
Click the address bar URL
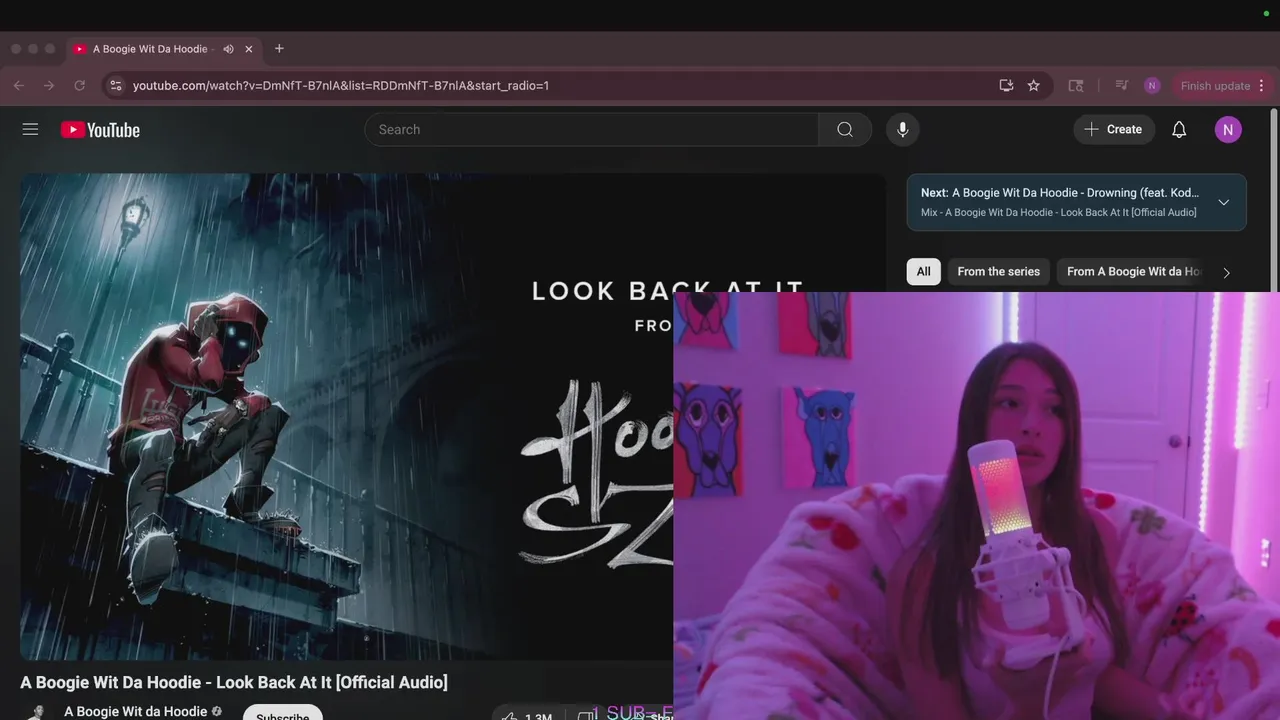pos(341,86)
